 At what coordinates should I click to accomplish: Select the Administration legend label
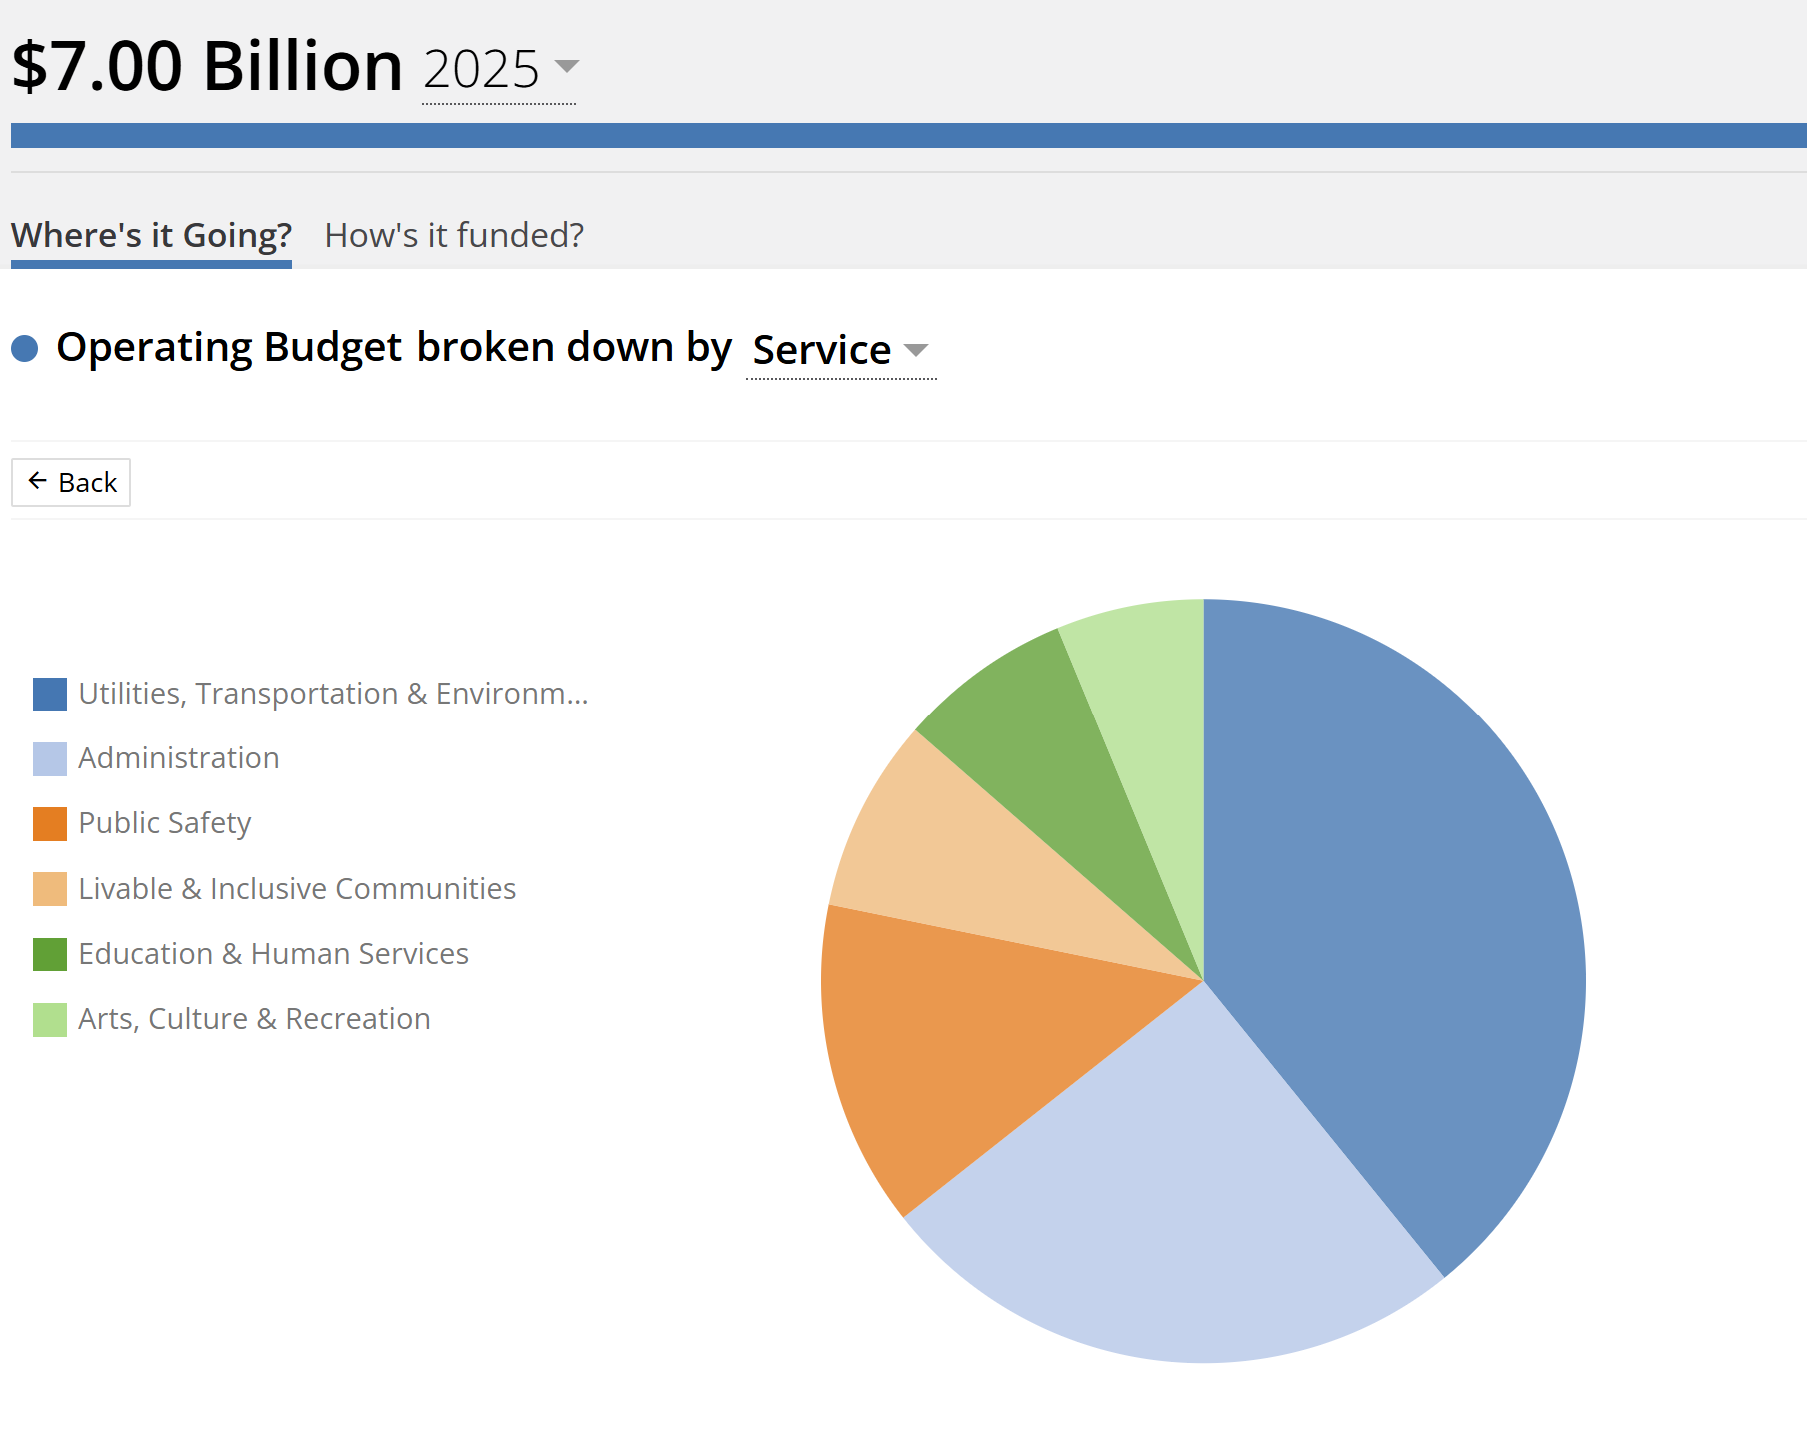[x=179, y=758]
